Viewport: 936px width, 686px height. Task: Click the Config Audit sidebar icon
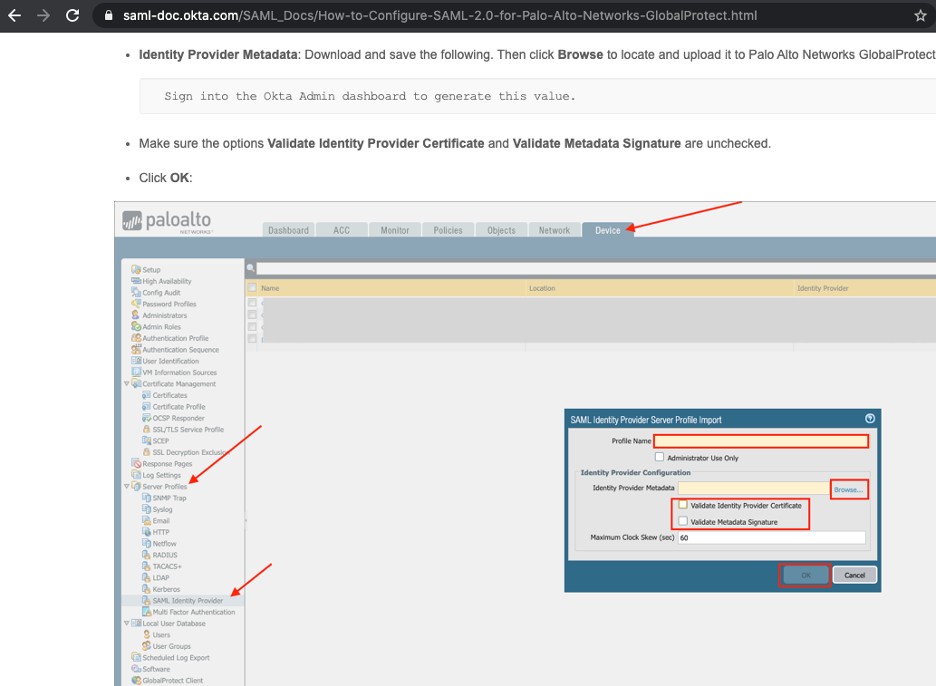tap(136, 292)
